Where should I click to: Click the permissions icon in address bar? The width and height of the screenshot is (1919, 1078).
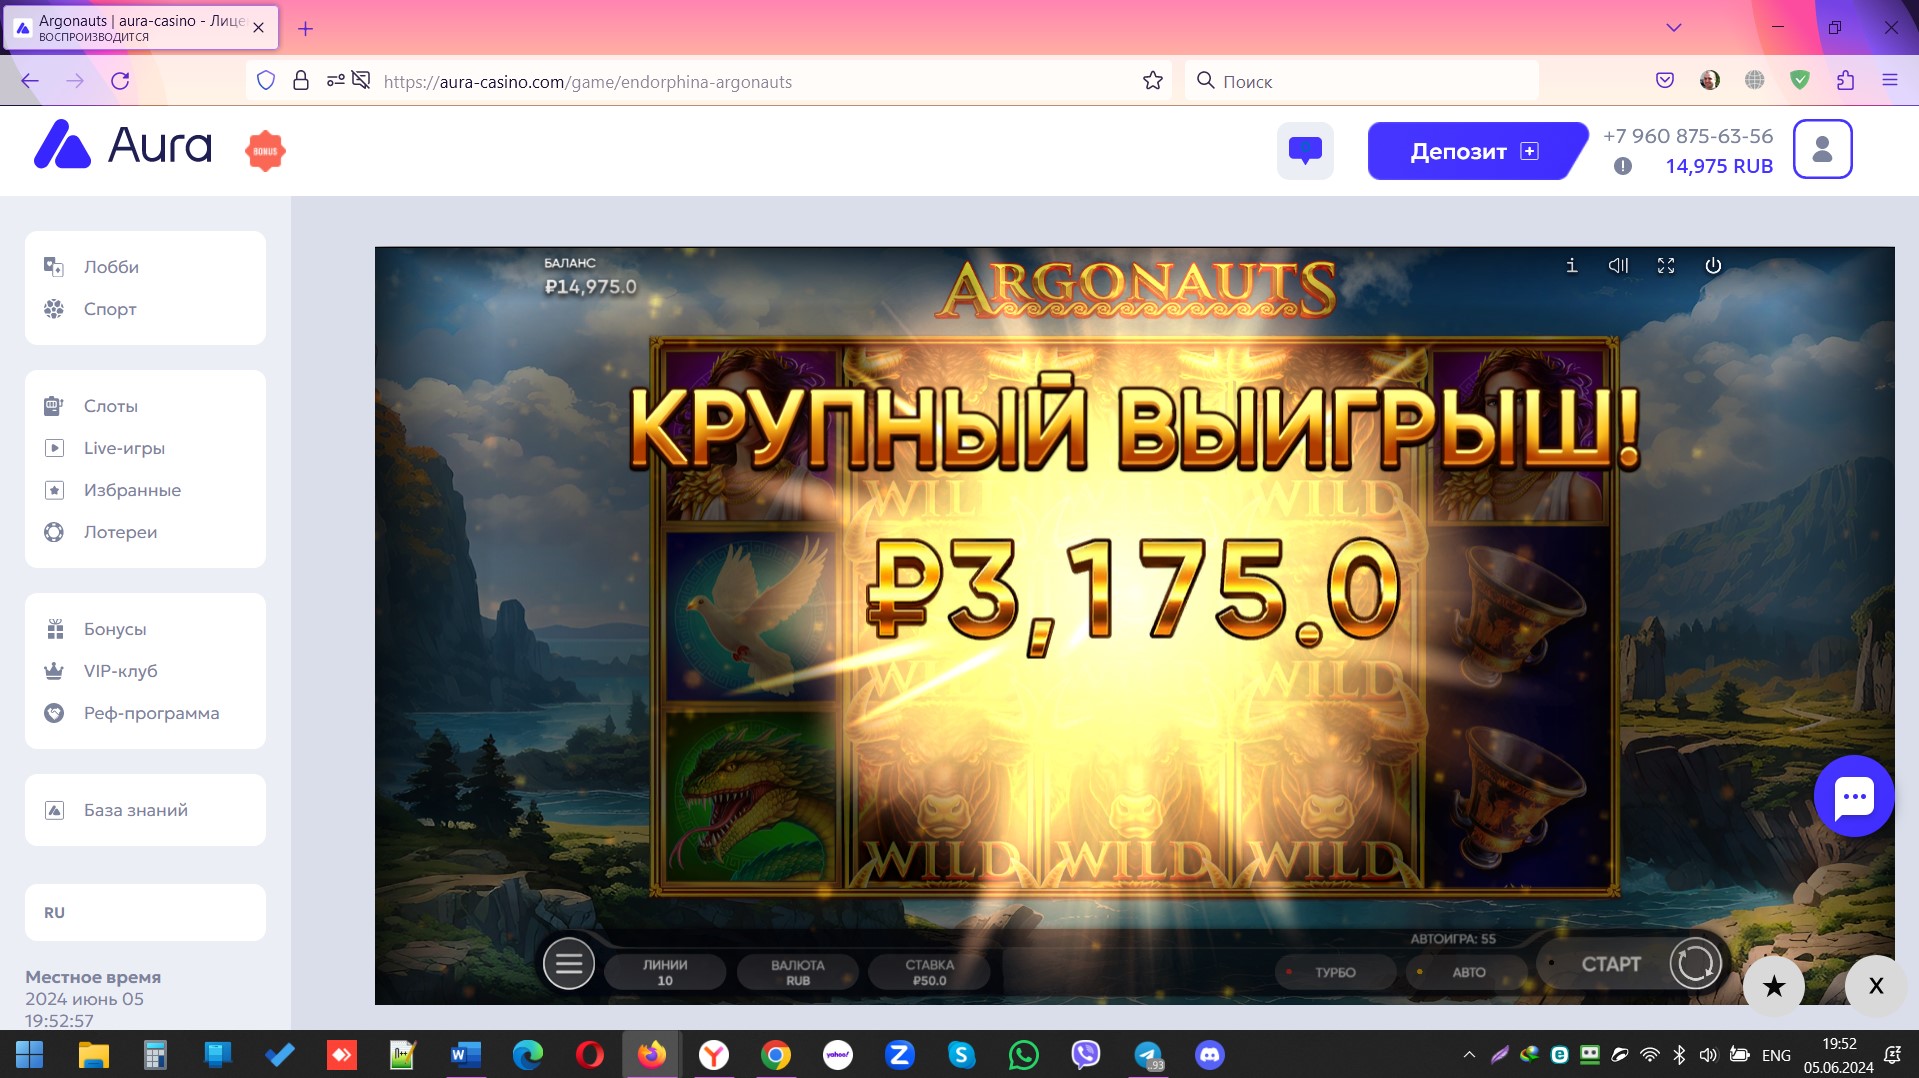click(x=336, y=81)
